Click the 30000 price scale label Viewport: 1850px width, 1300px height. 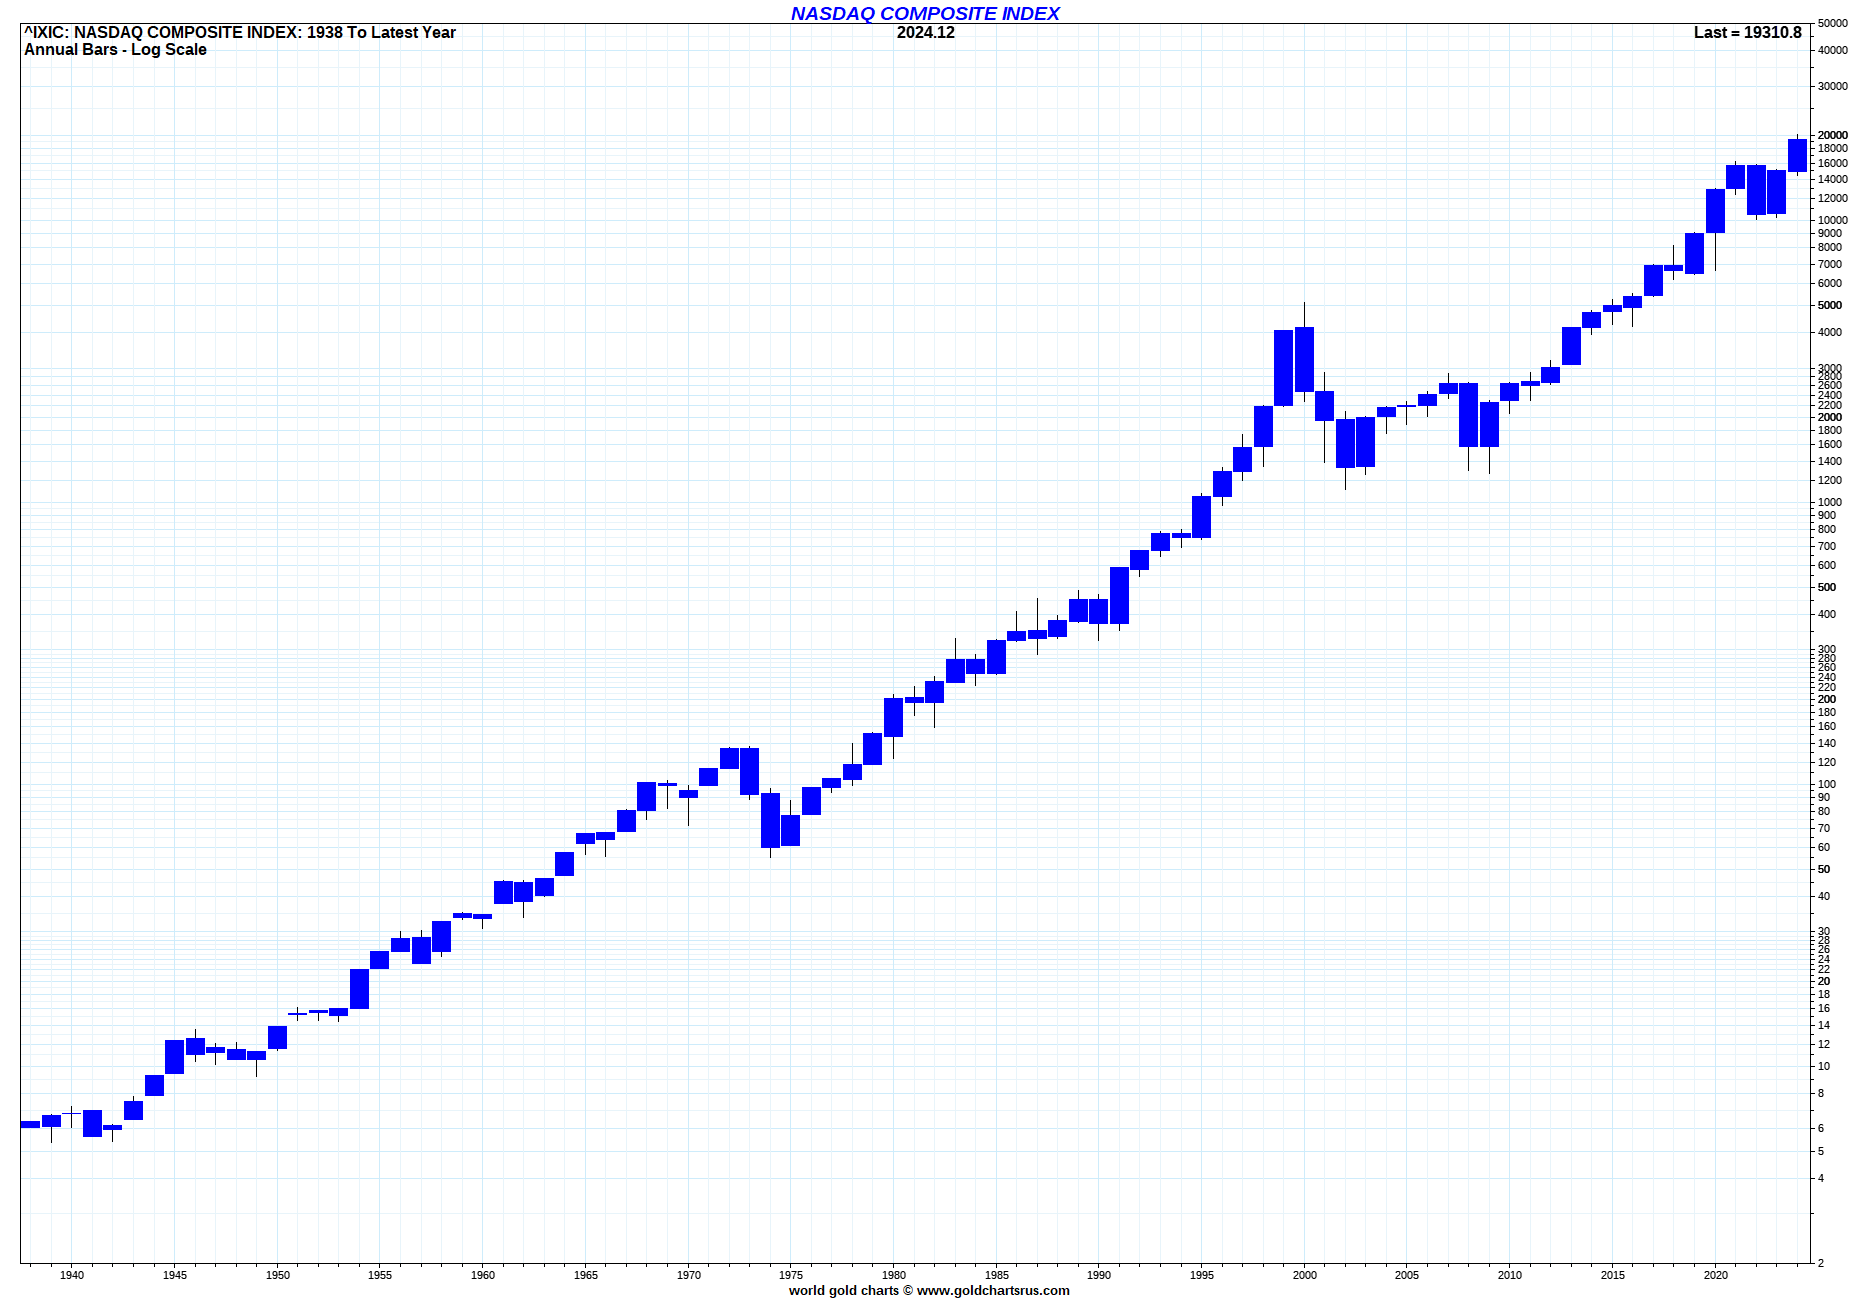point(1833,86)
